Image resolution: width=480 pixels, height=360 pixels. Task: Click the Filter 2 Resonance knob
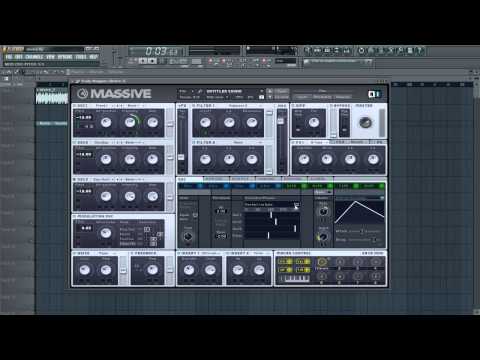click(252, 159)
